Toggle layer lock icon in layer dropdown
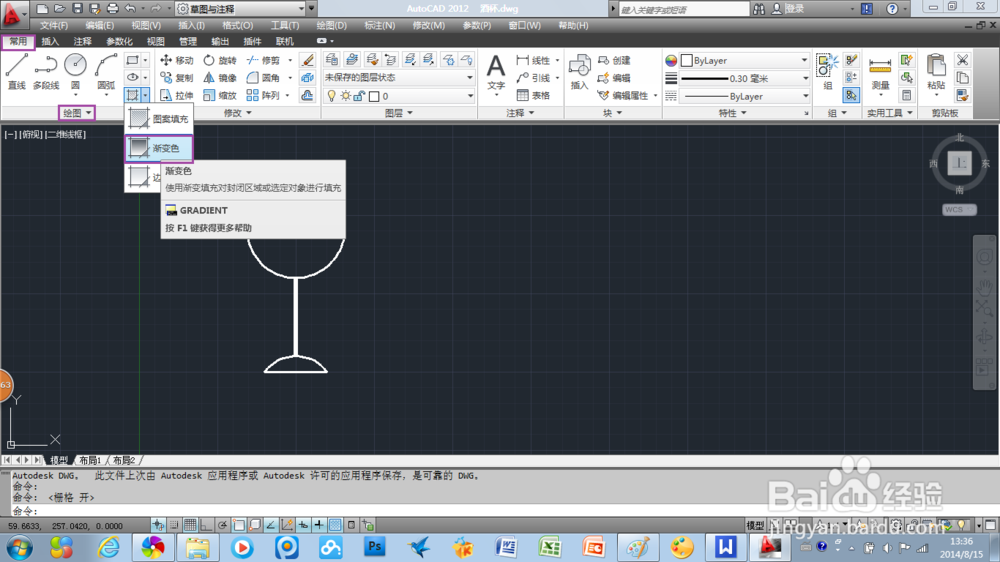The image size is (1000, 562). click(359, 96)
